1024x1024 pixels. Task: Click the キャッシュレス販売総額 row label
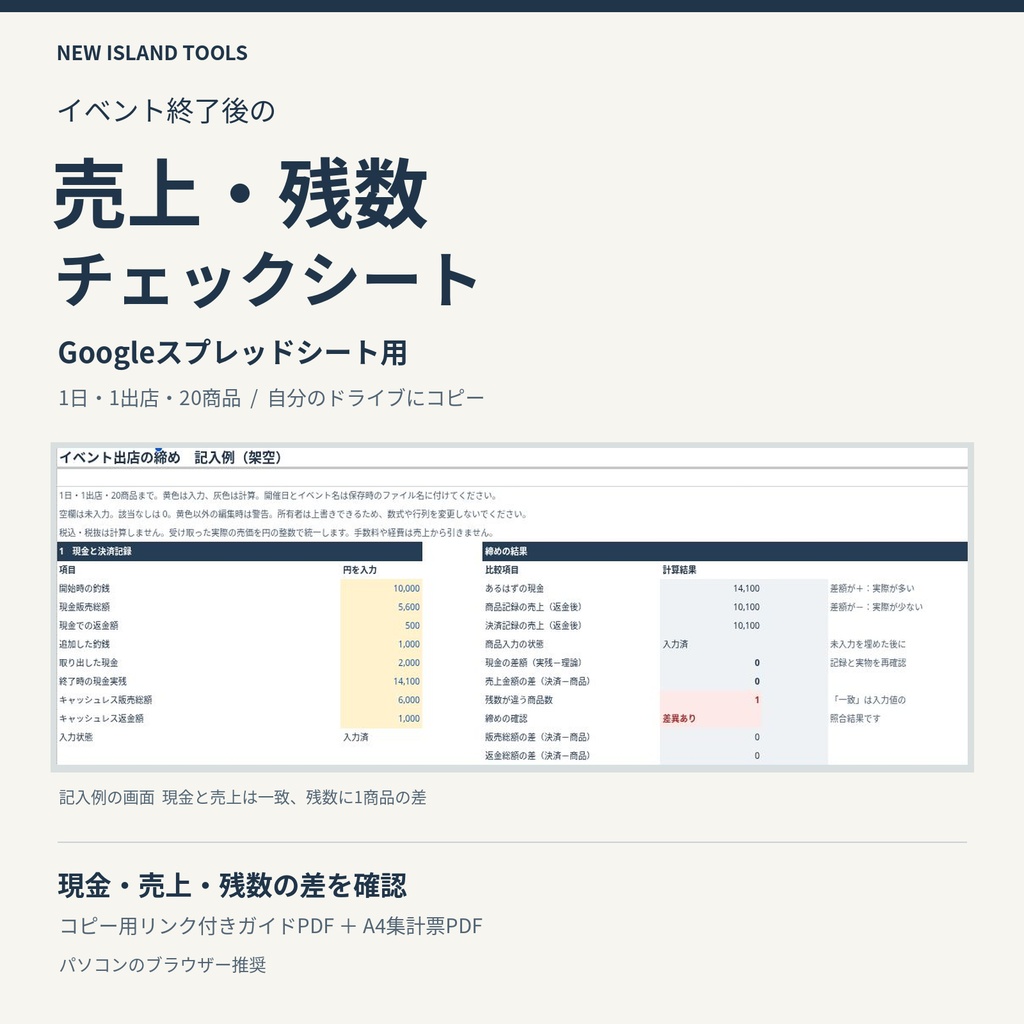click(105, 699)
